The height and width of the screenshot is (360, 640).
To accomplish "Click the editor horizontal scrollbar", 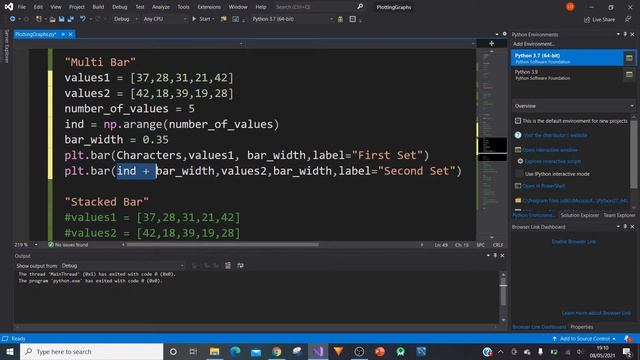I will (222, 245).
